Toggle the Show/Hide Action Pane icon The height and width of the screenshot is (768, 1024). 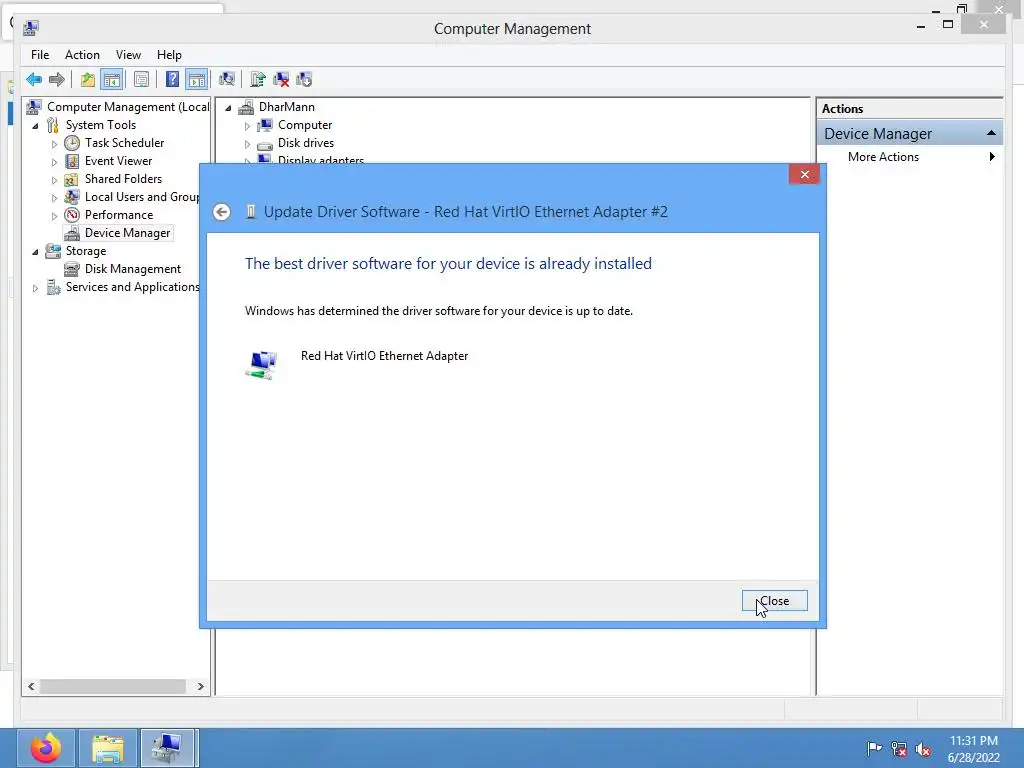point(197,80)
